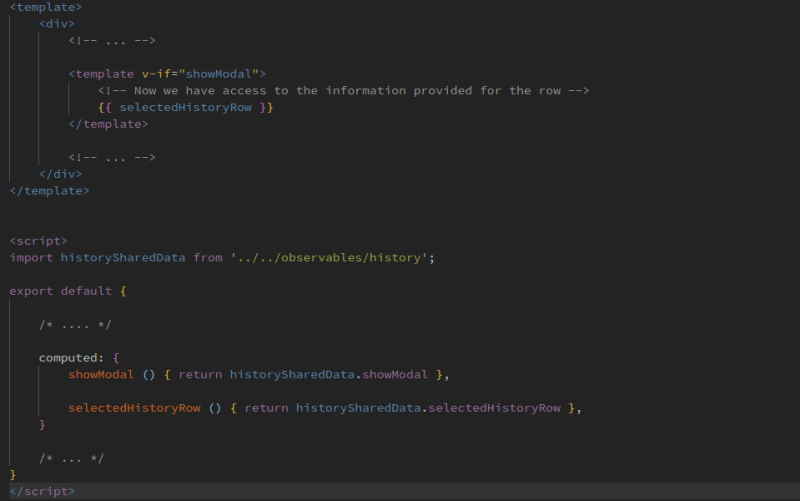Image resolution: width=800 pixels, height=501 pixels.
Task: Click historySharedData in the import line
Action: [123, 258]
